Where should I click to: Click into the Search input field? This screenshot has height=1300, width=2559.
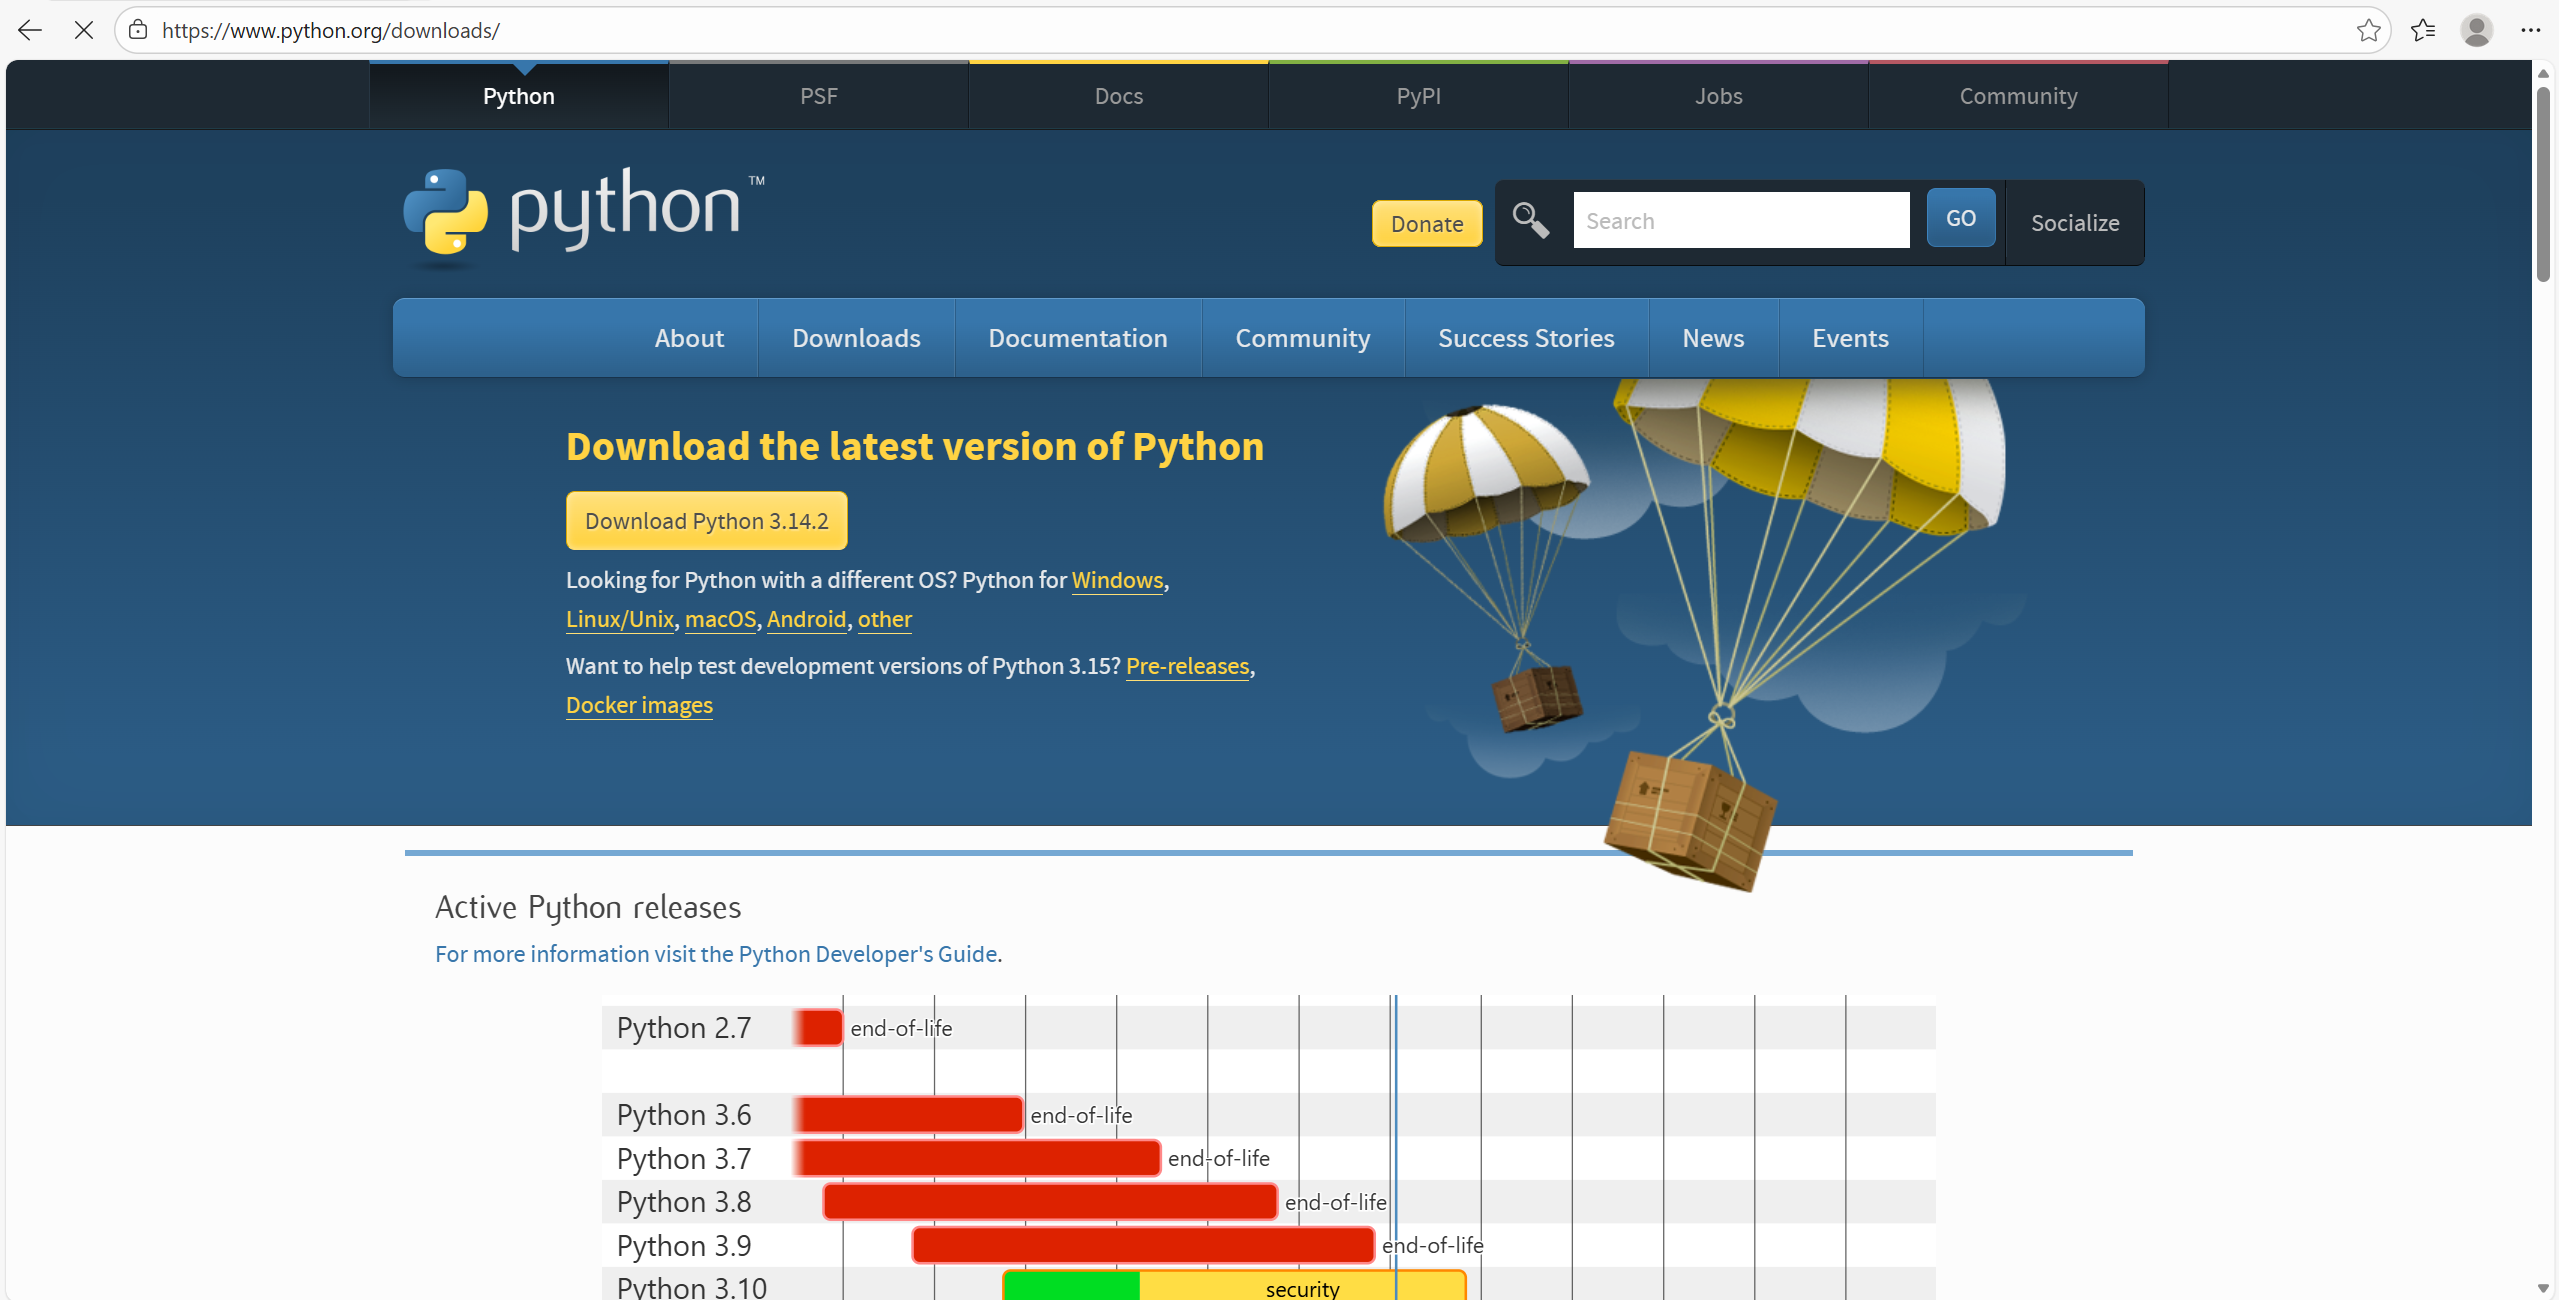click(x=1740, y=221)
